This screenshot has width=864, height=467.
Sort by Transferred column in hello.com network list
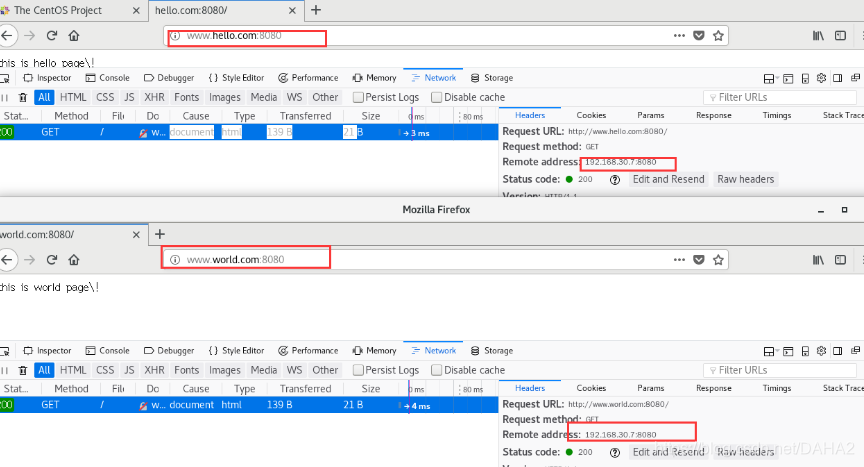click(305, 116)
